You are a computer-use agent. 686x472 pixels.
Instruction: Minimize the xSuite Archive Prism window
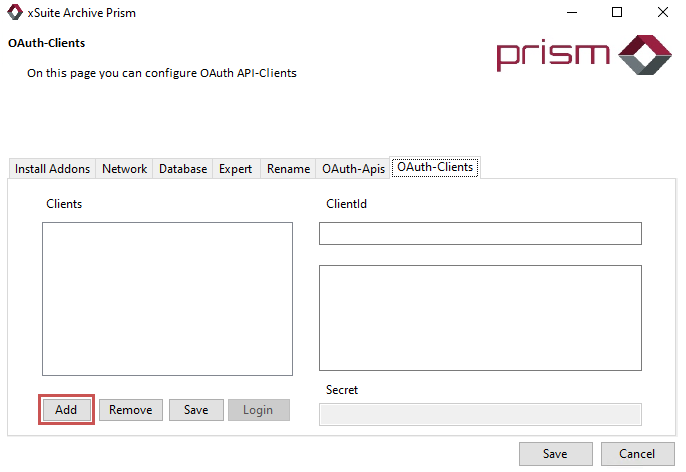[572, 12]
